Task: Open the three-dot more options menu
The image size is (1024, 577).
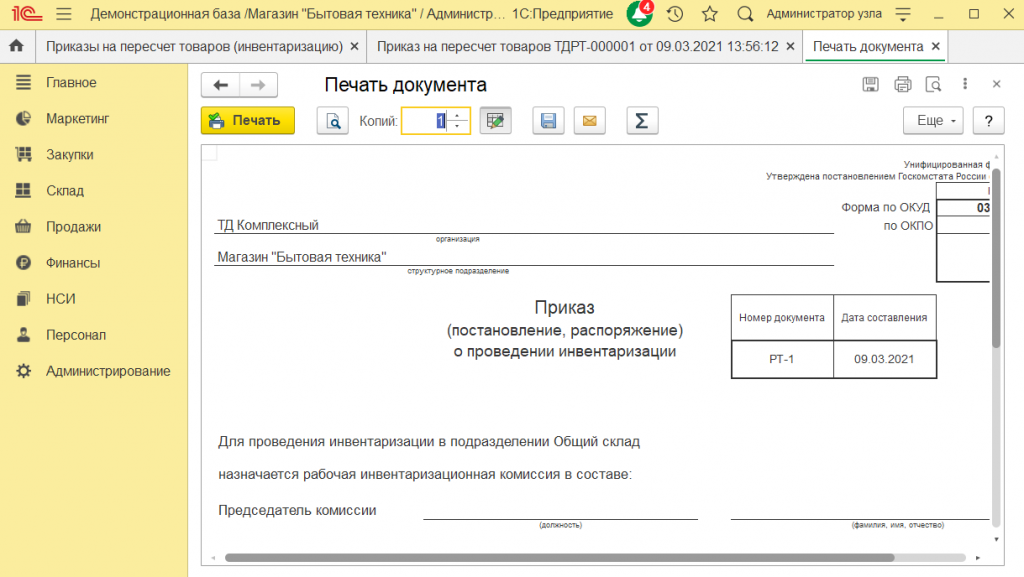Action: point(965,84)
